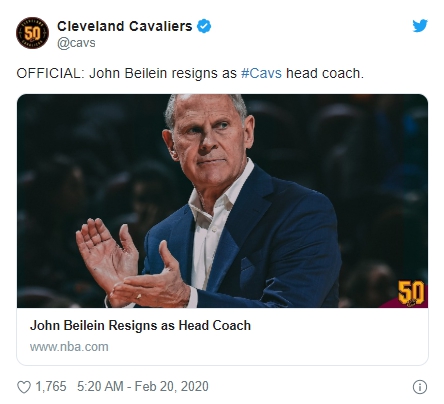
Task: Click the Twitter bird logo icon
Action: pyautogui.click(x=420, y=25)
